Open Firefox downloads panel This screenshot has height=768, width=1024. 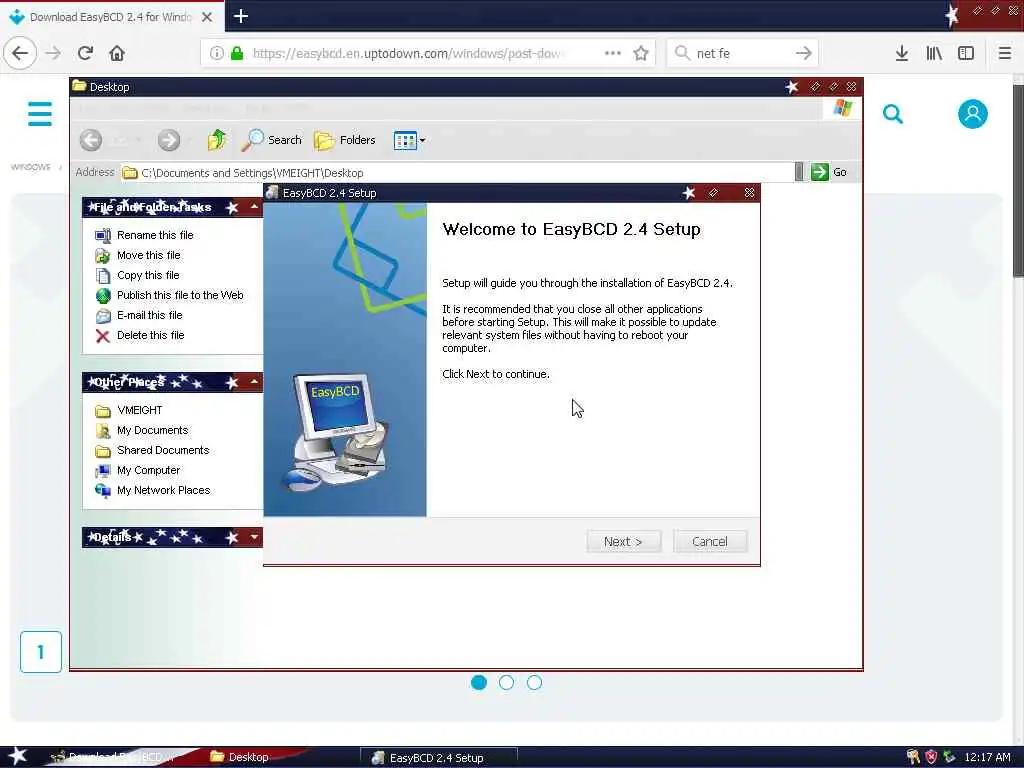902,53
